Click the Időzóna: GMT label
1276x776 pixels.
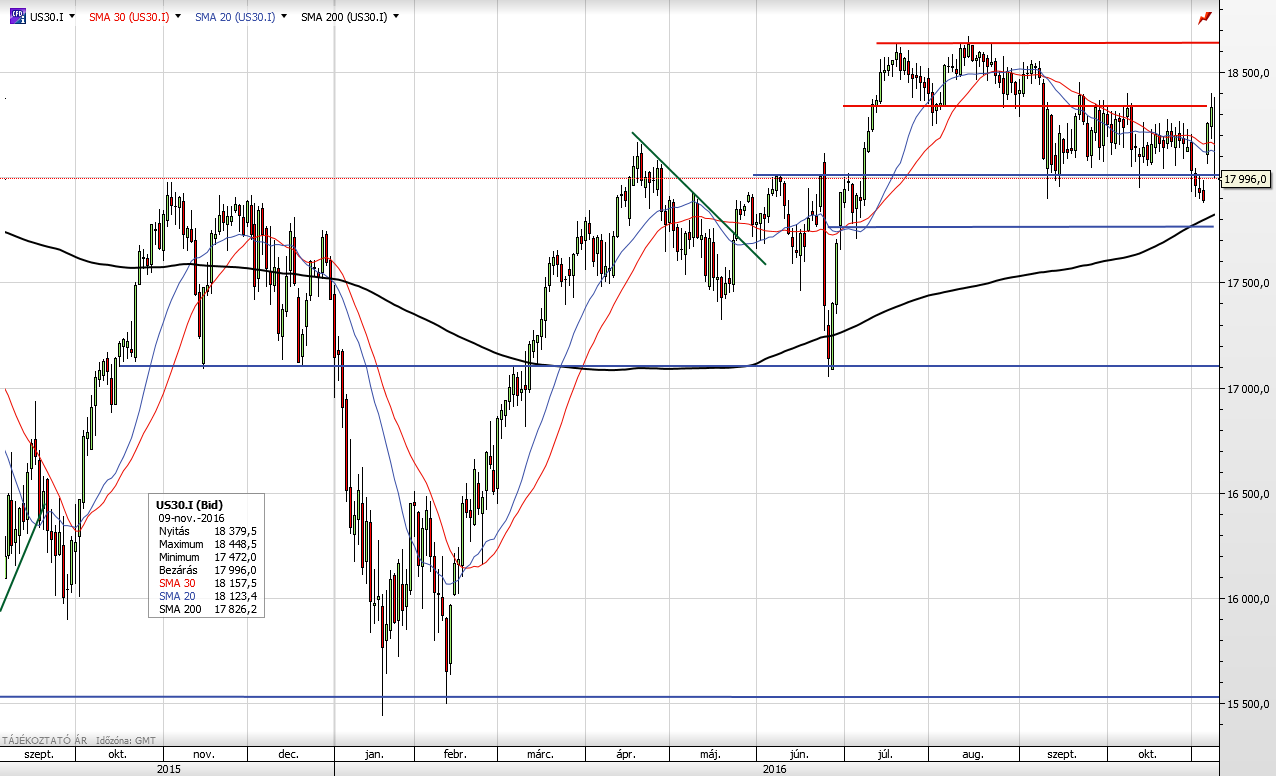(125, 740)
